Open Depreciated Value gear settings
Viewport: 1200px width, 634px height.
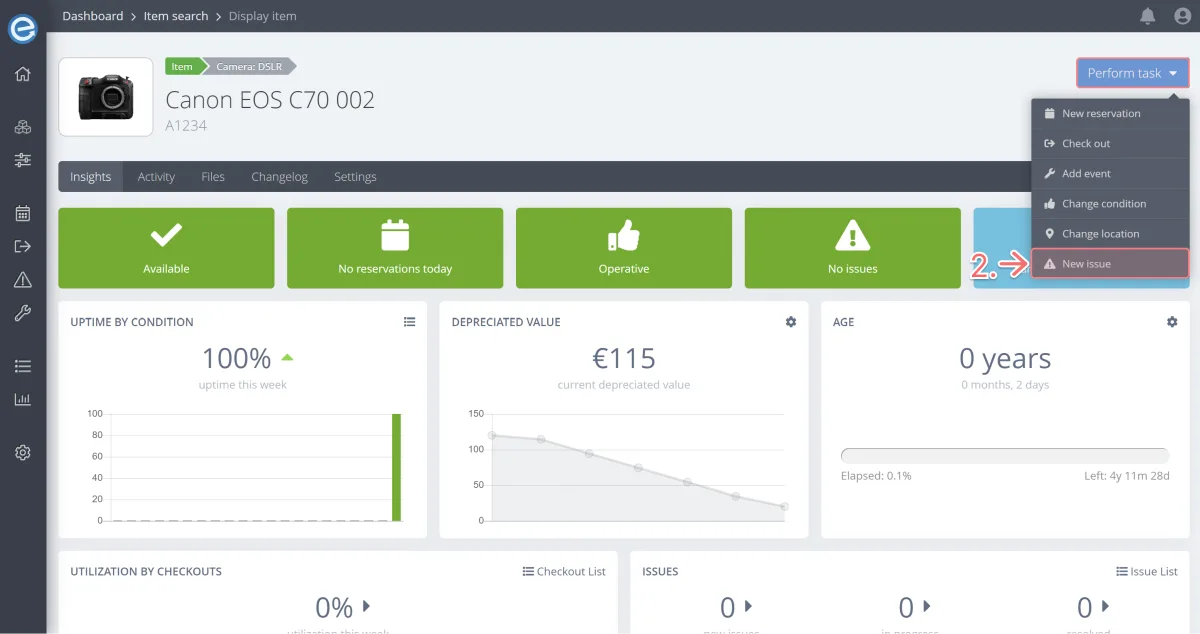pyautogui.click(x=791, y=322)
